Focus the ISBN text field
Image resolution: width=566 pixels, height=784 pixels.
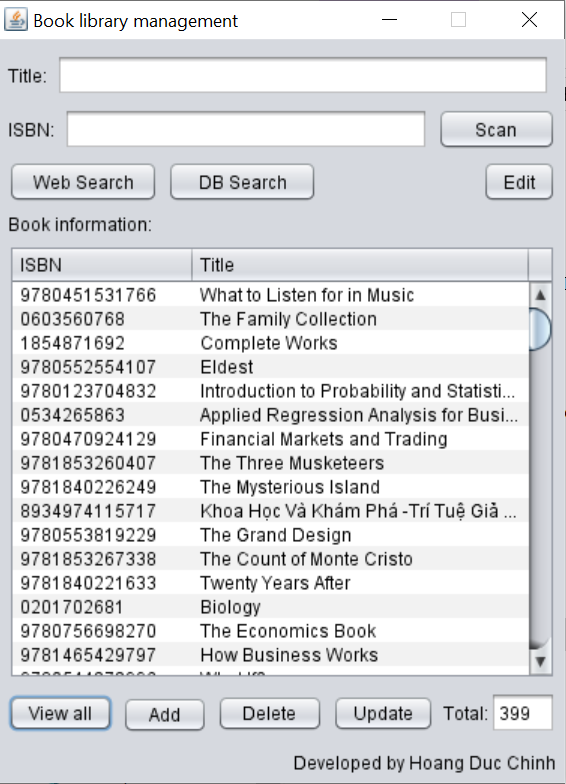(246, 130)
